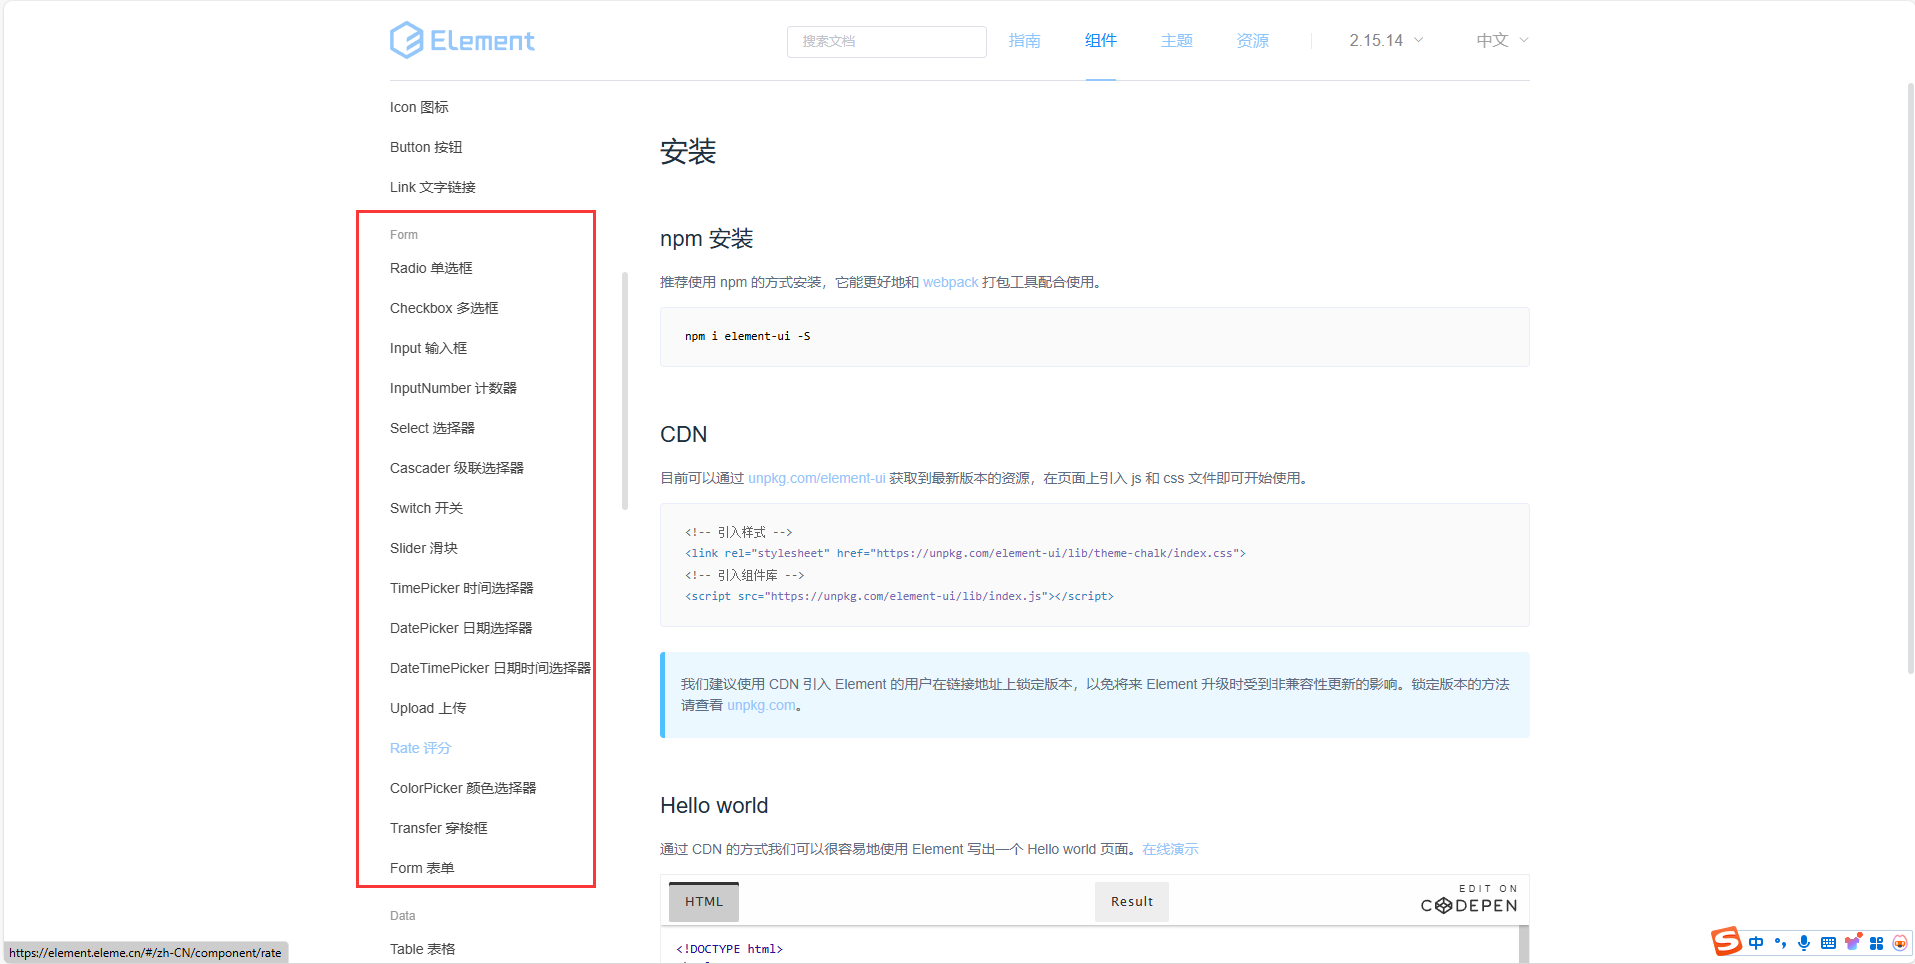Open the 在线演示 demo link

pyautogui.click(x=1170, y=849)
